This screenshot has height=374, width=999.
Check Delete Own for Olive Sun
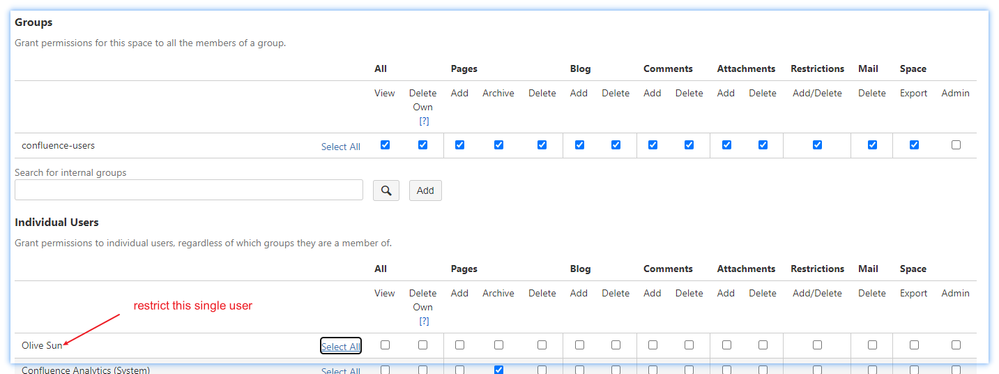[x=422, y=345]
